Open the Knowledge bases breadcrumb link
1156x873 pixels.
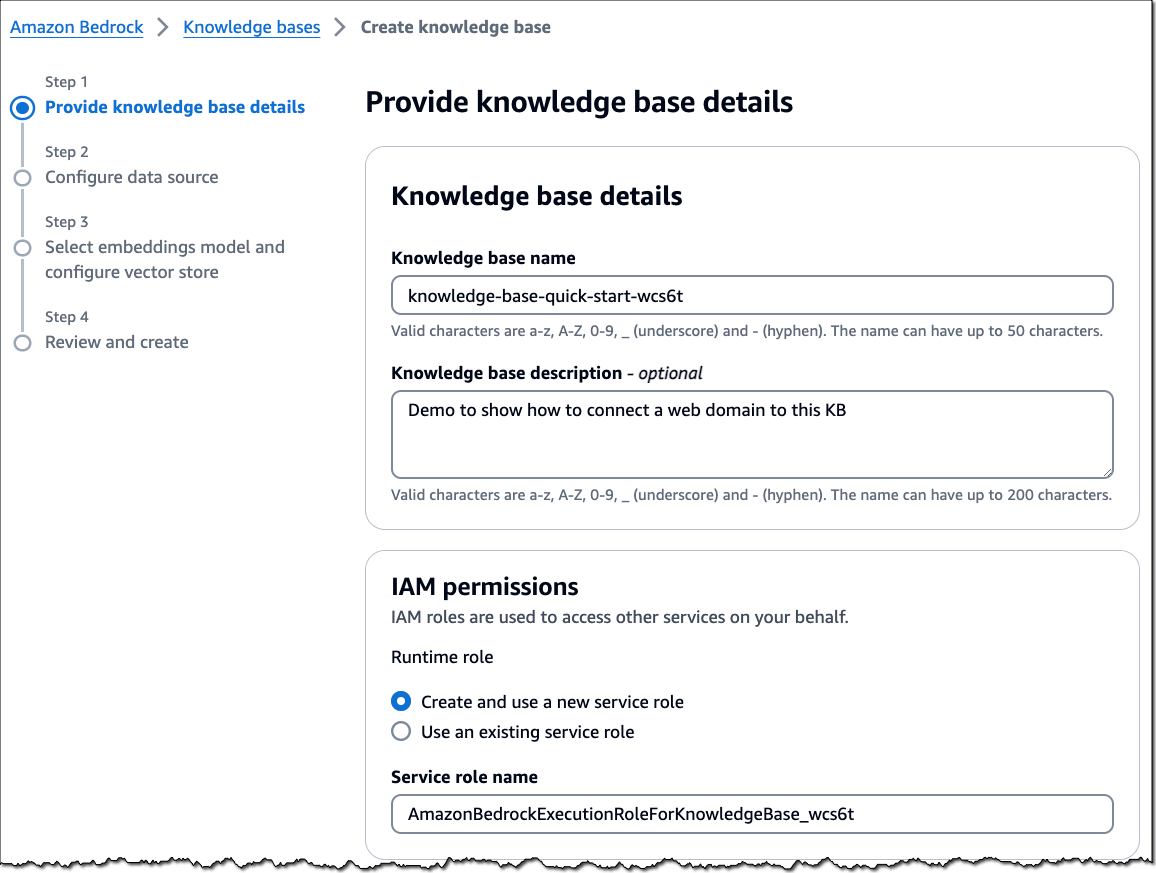click(x=251, y=27)
